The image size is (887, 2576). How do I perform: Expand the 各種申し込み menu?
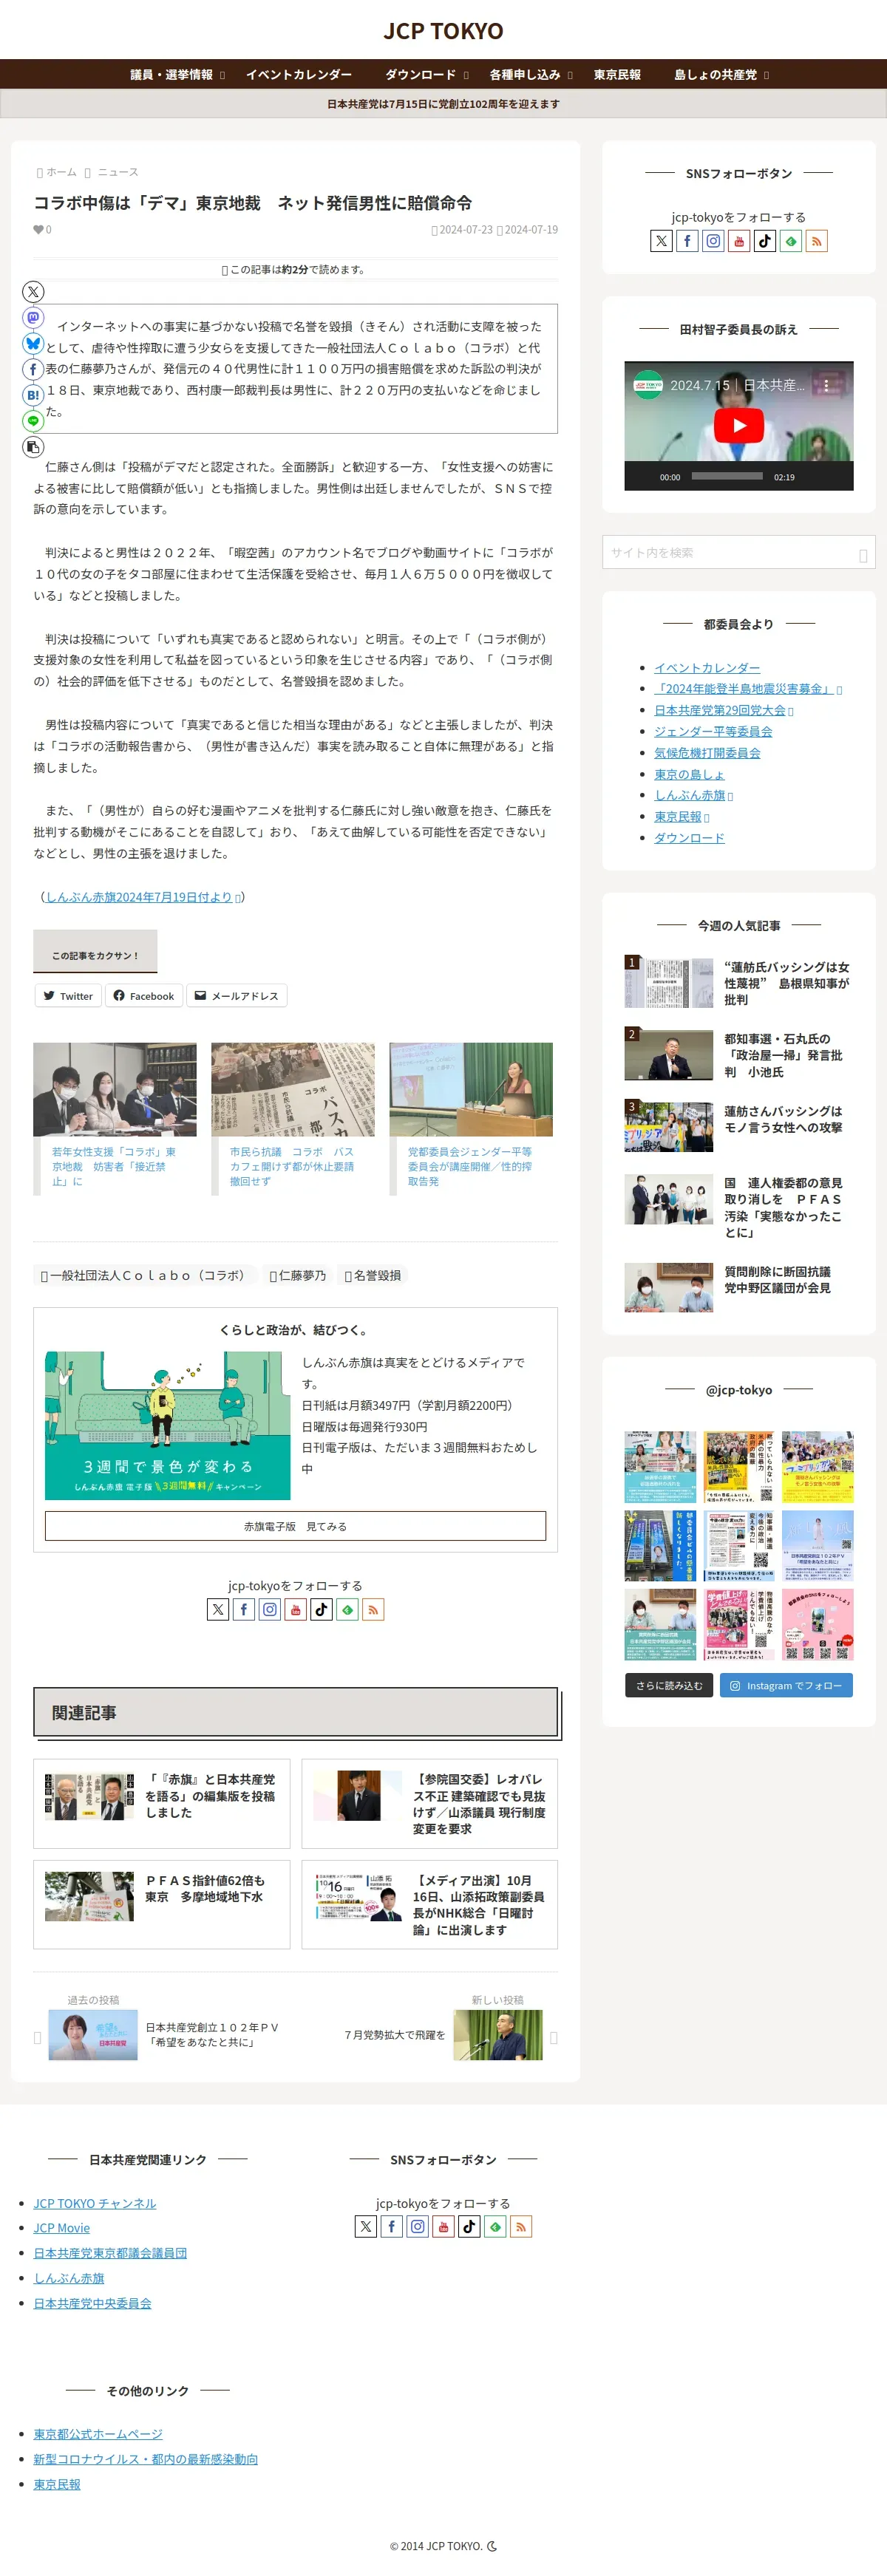[x=531, y=75]
